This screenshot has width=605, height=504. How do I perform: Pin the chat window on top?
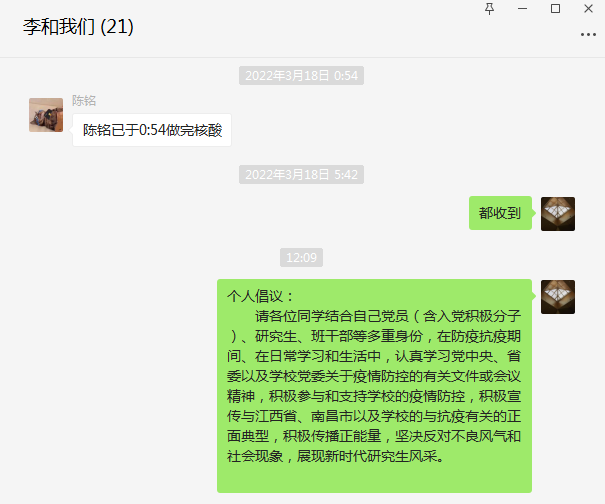pos(489,8)
